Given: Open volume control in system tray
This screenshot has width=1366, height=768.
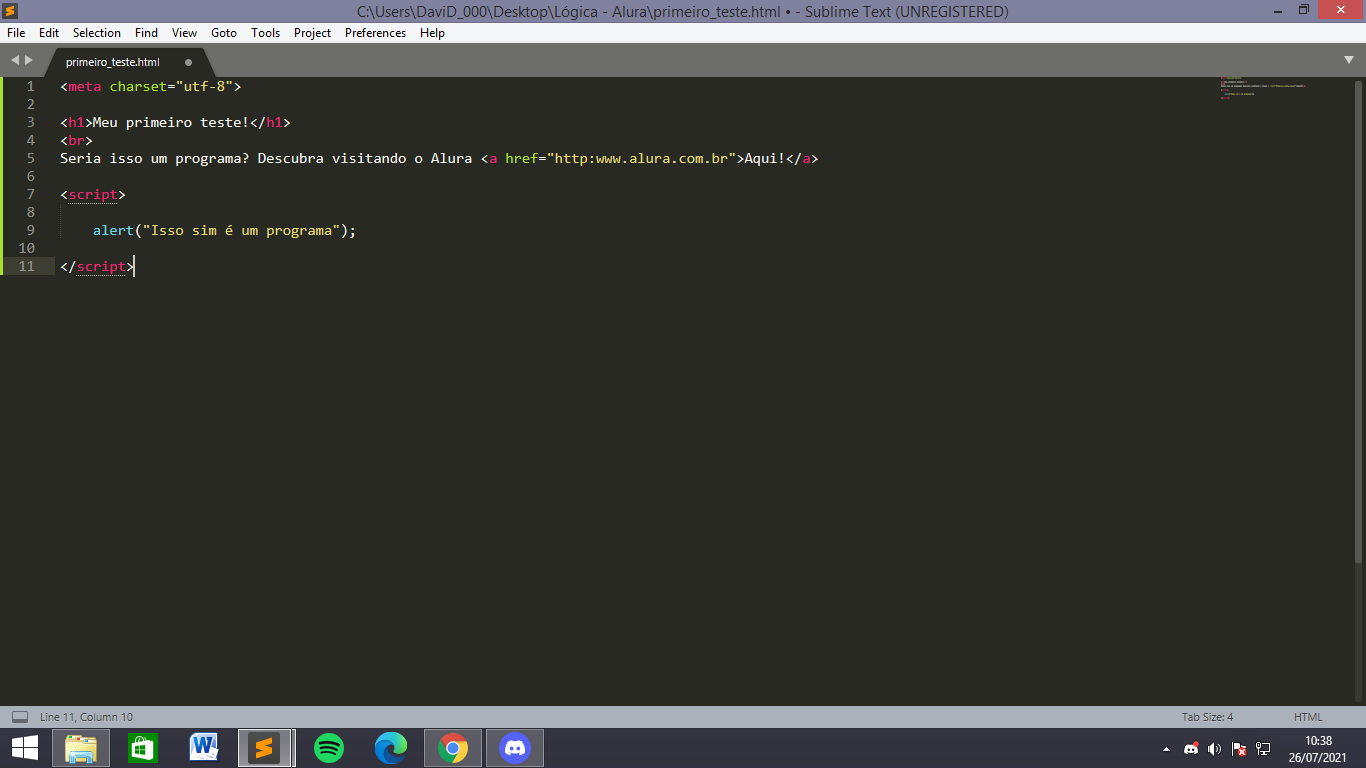Looking at the screenshot, I should point(1215,748).
